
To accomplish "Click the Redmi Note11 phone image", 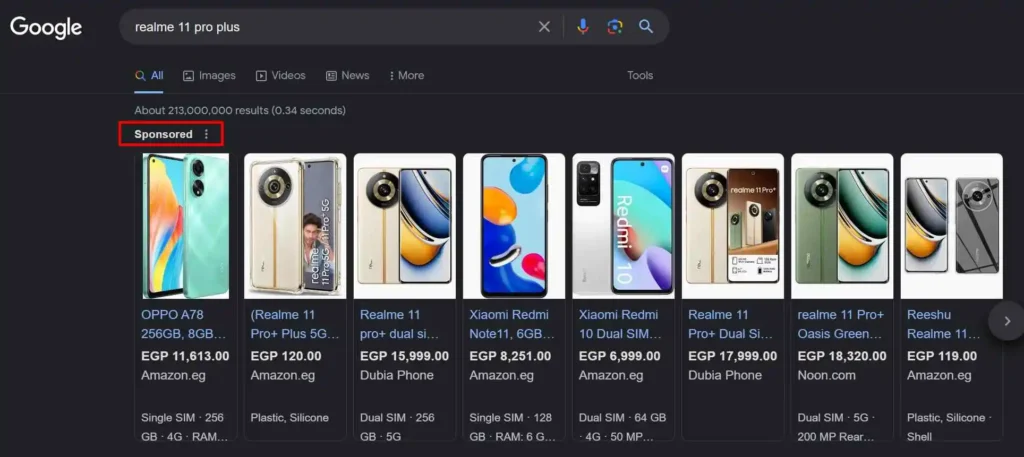I will pos(514,226).
